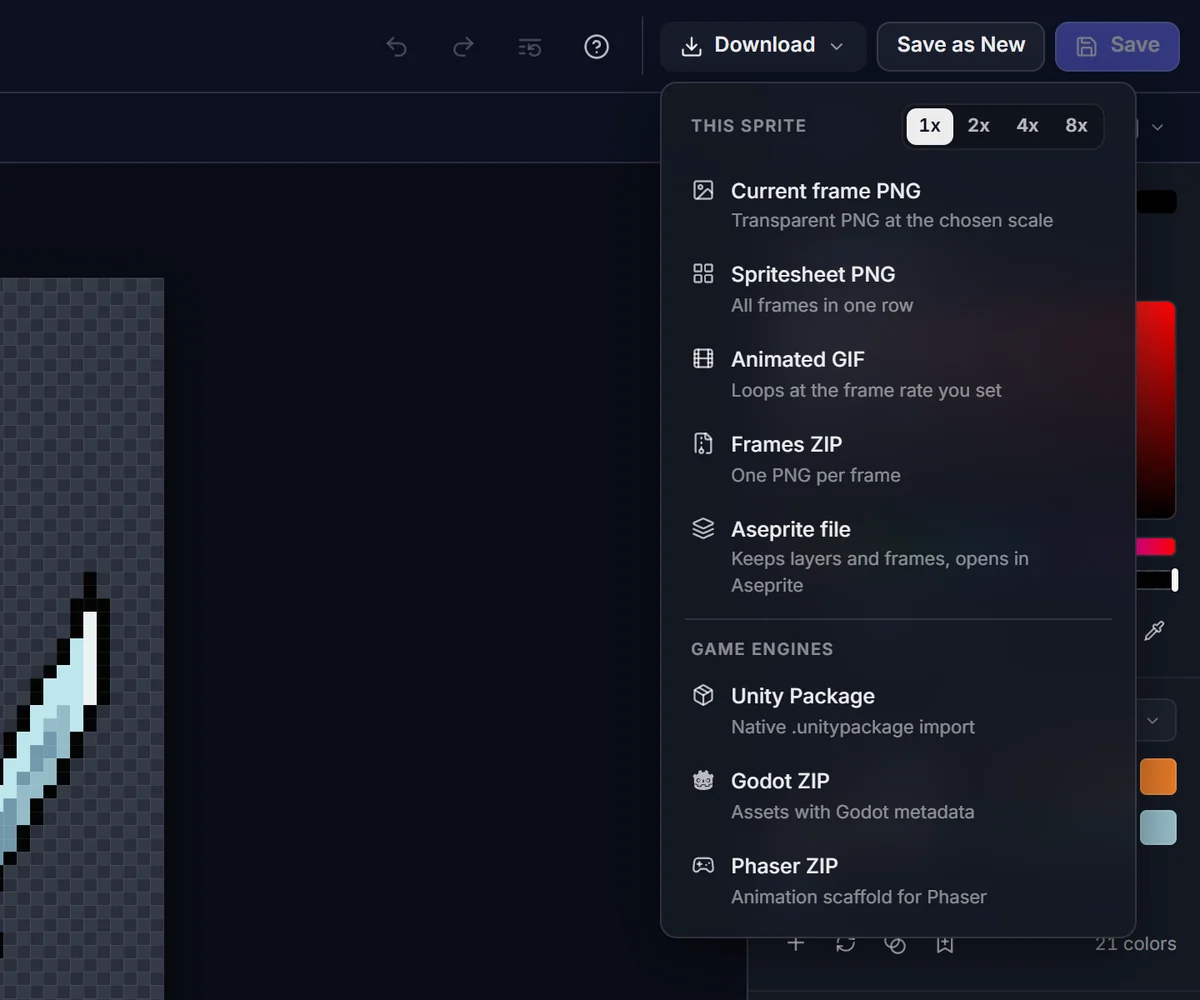
Task: Click the white handle on the black slider
Action: click(x=1175, y=580)
